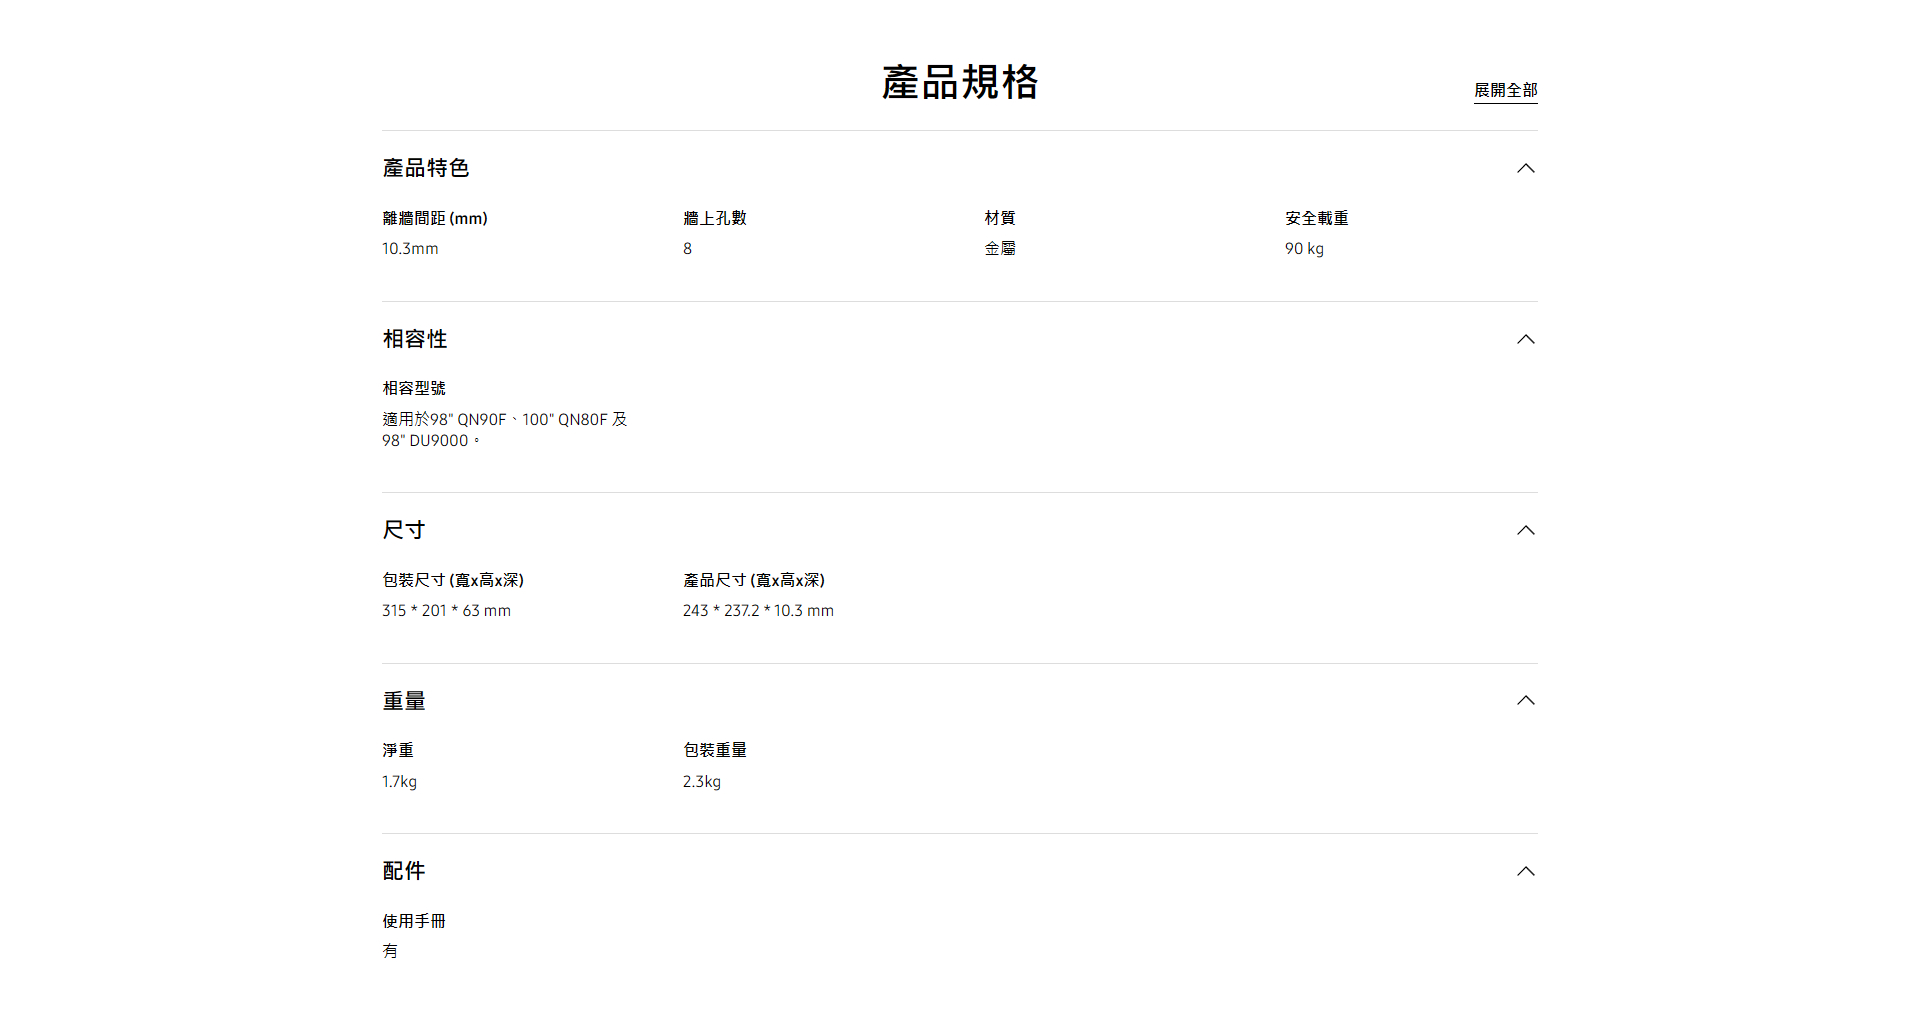1920x1020 pixels.
Task: Select the 相容性 section heading
Action: [415, 339]
